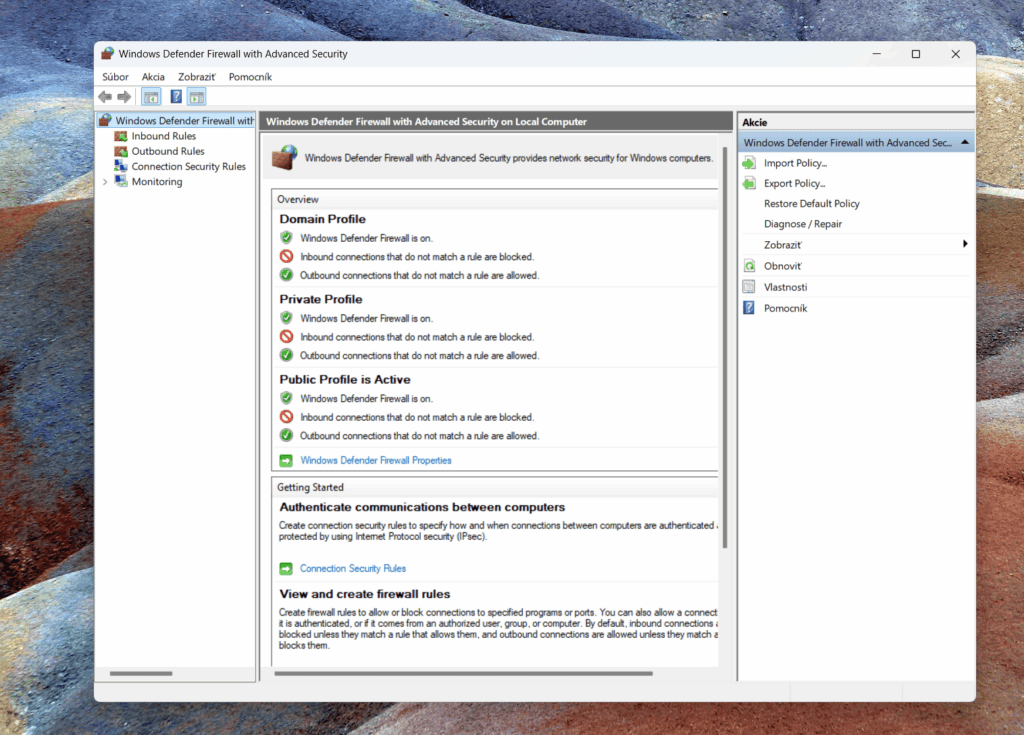Click the Back arrow toolbar icon
The image size is (1024, 735).
(105, 97)
